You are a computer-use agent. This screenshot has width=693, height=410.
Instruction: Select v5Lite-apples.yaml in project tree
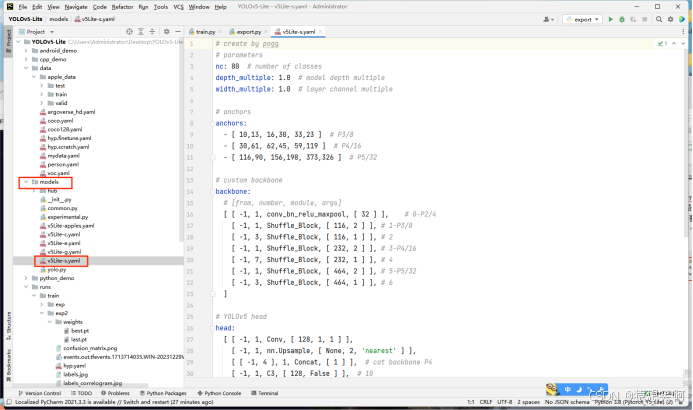pyautogui.click(x=71, y=226)
